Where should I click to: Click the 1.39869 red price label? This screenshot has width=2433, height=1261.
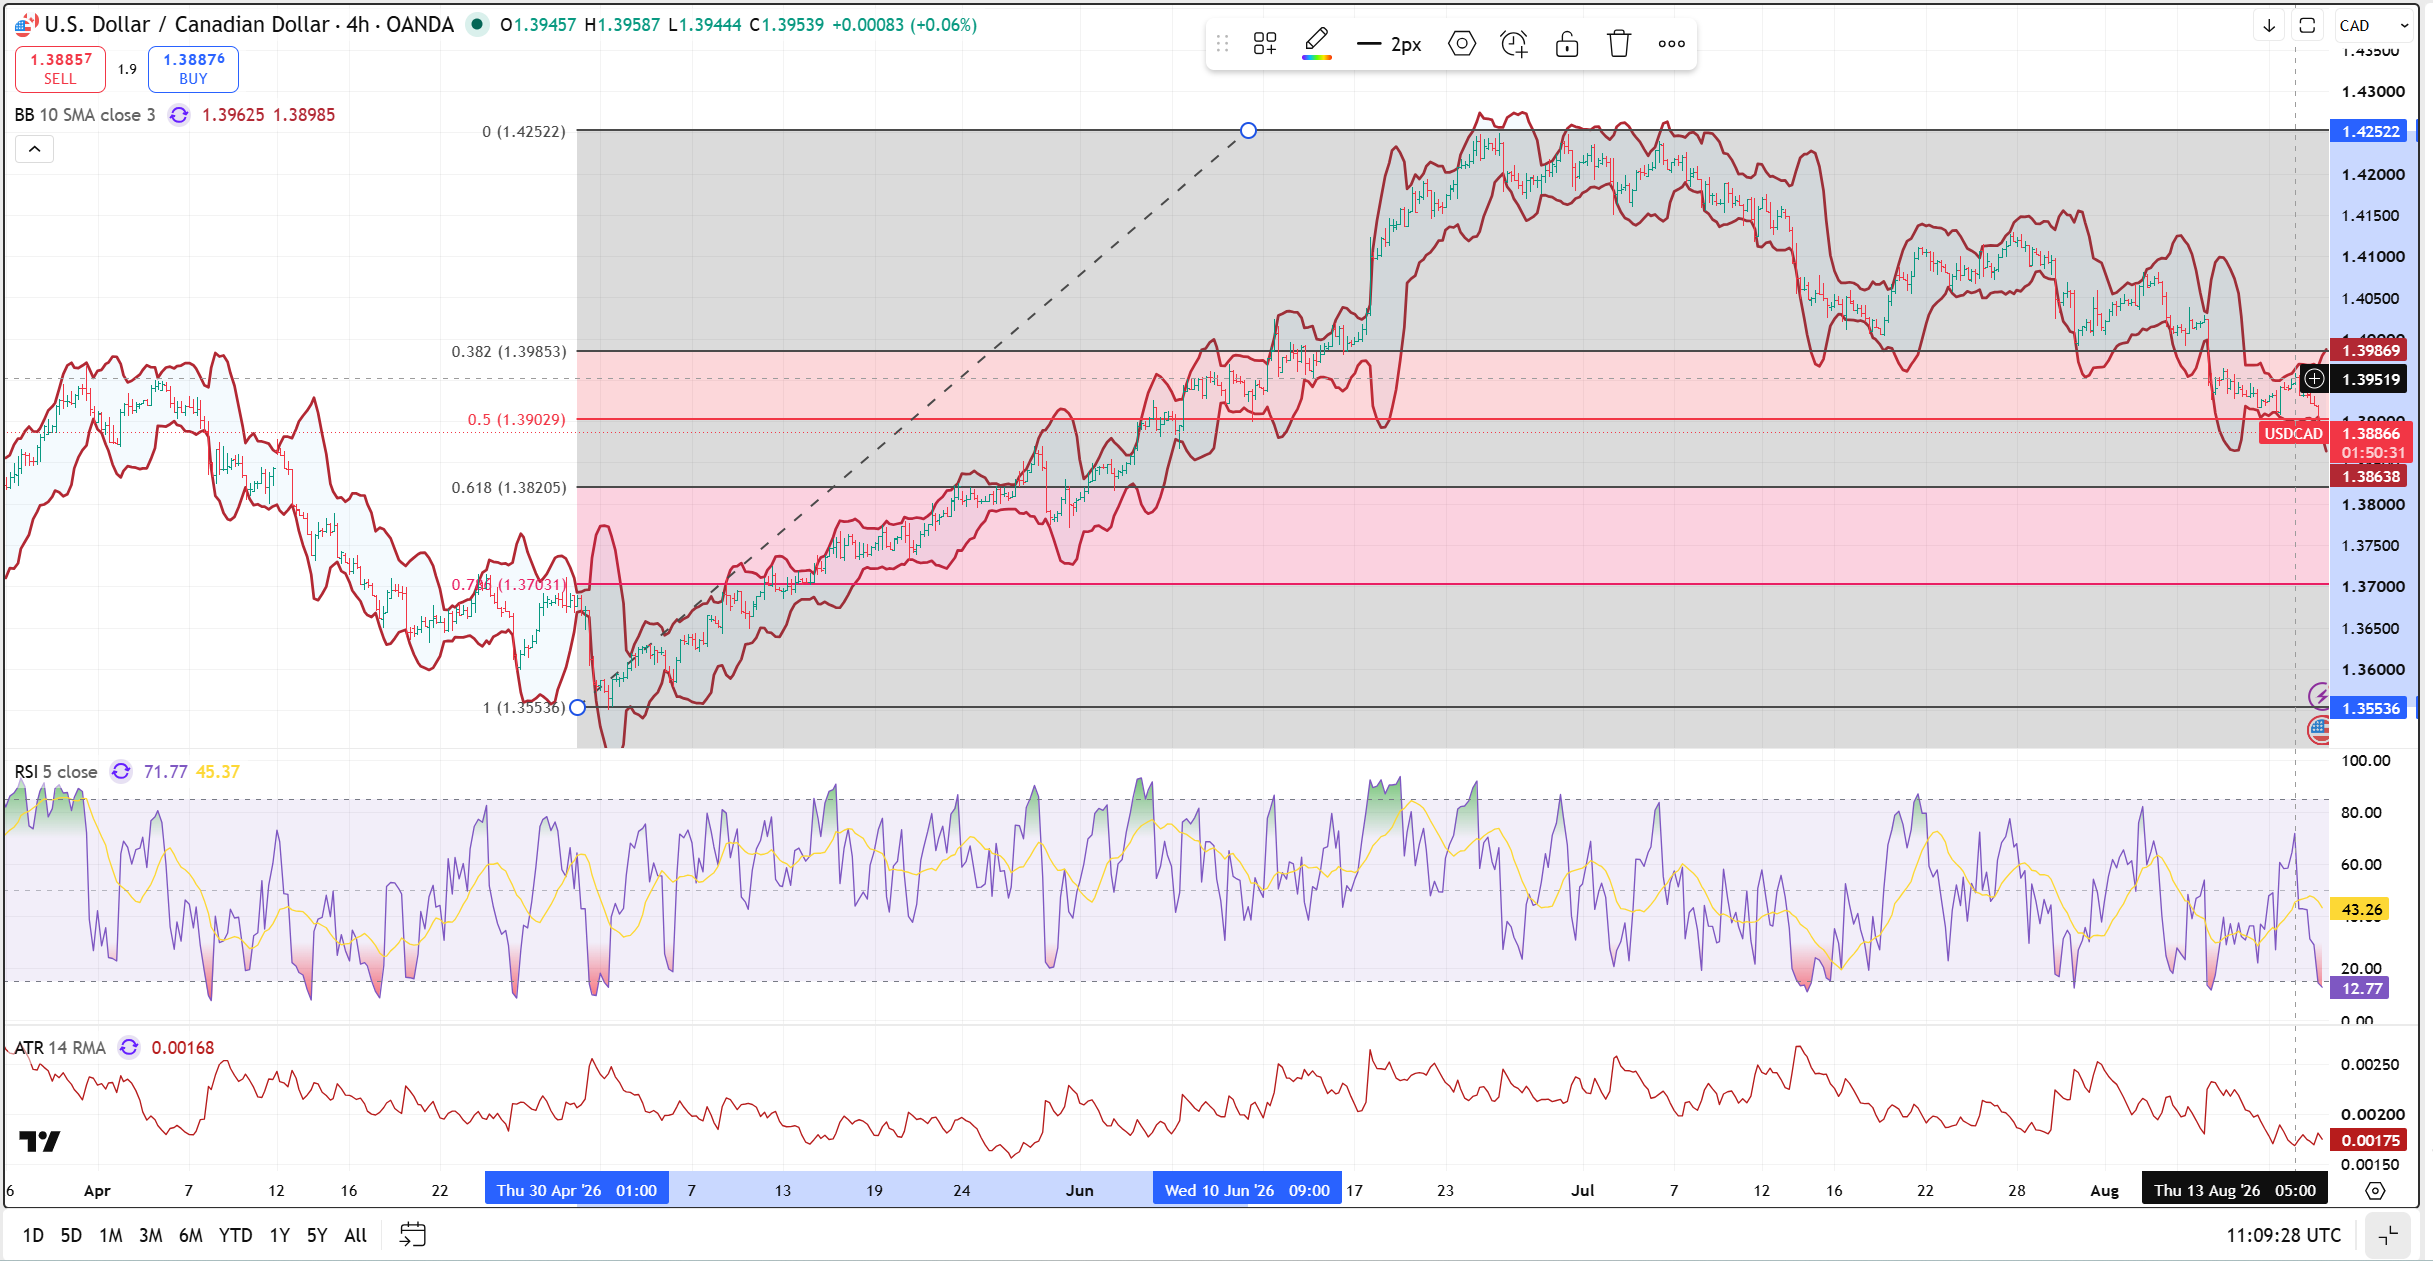tap(2370, 350)
